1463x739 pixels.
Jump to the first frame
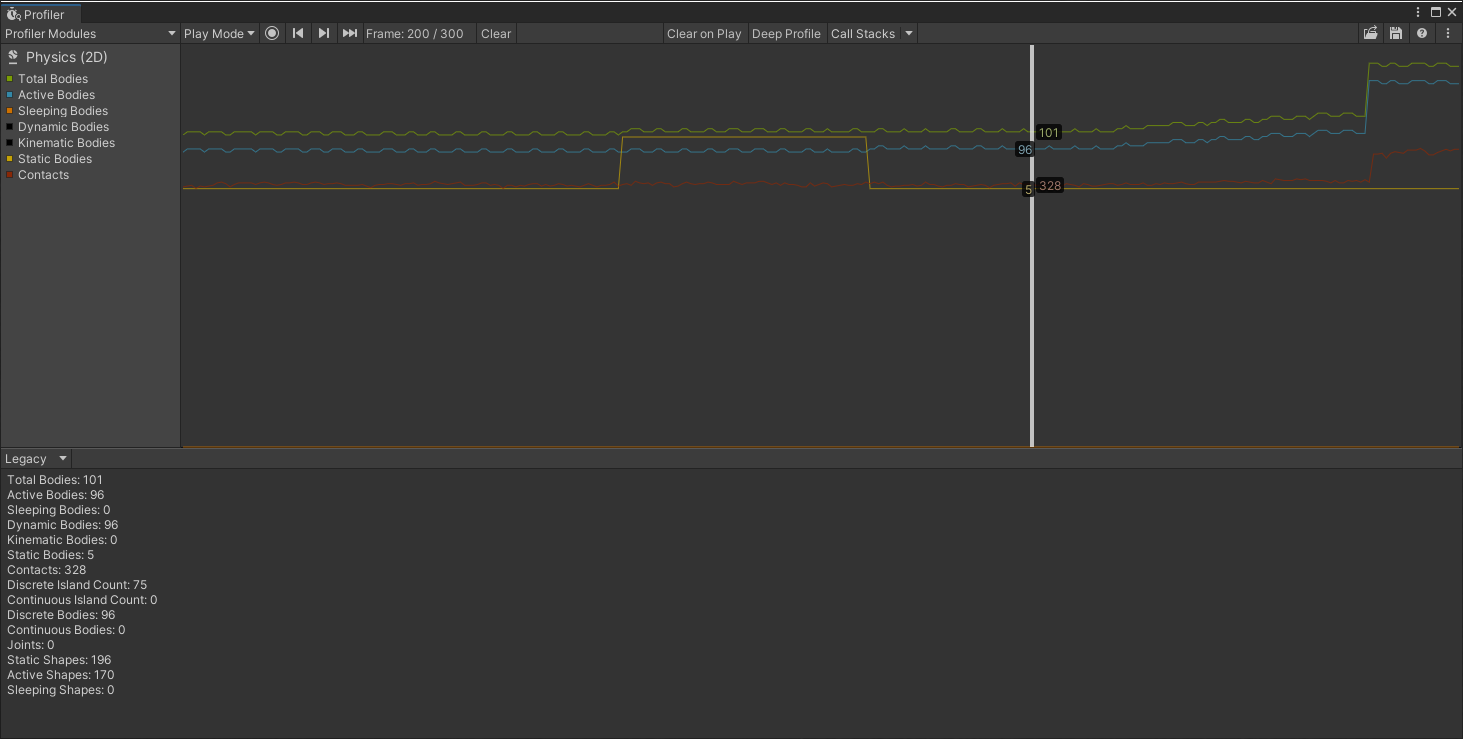pos(298,33)
